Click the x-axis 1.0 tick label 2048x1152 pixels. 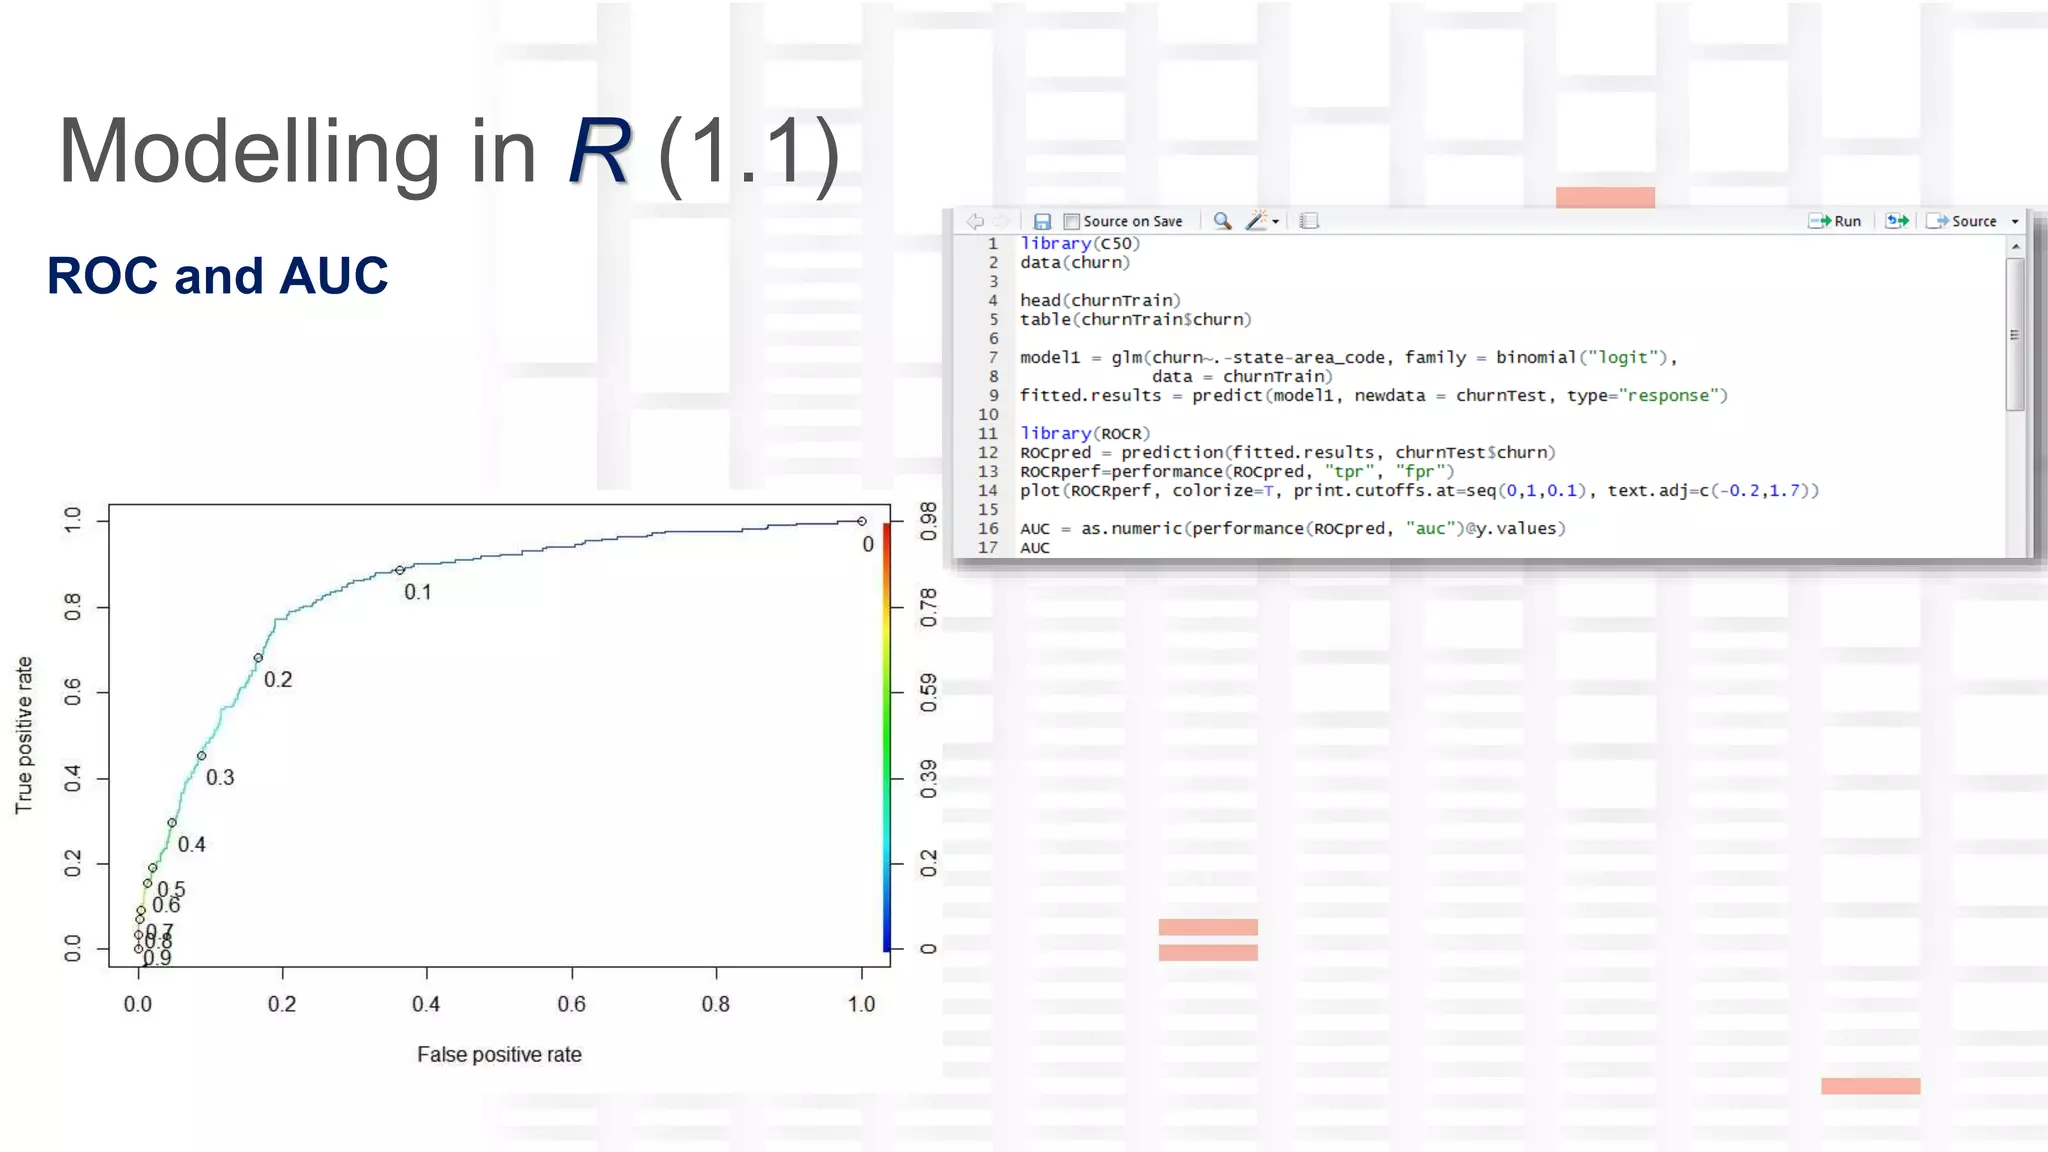point(861,1004)
